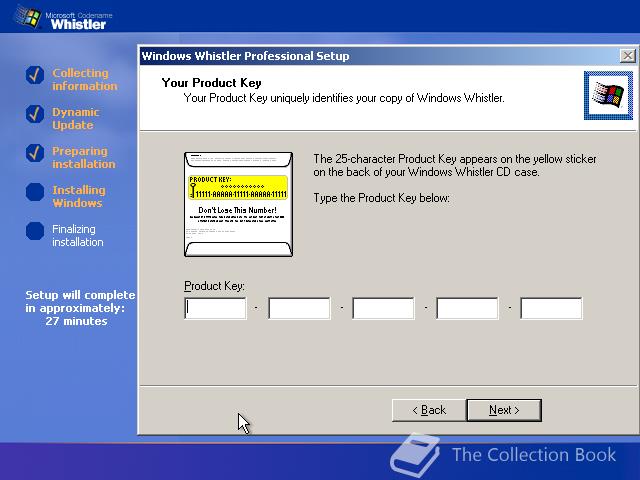Click the 'Product Key:' field label
The width and height of the screenshot is (640, 480).
(x=214, y=286)
